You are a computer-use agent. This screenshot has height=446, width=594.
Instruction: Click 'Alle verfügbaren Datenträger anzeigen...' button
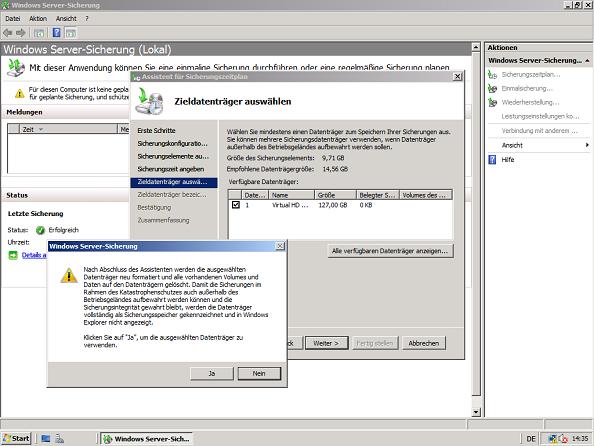click(390, 251)
